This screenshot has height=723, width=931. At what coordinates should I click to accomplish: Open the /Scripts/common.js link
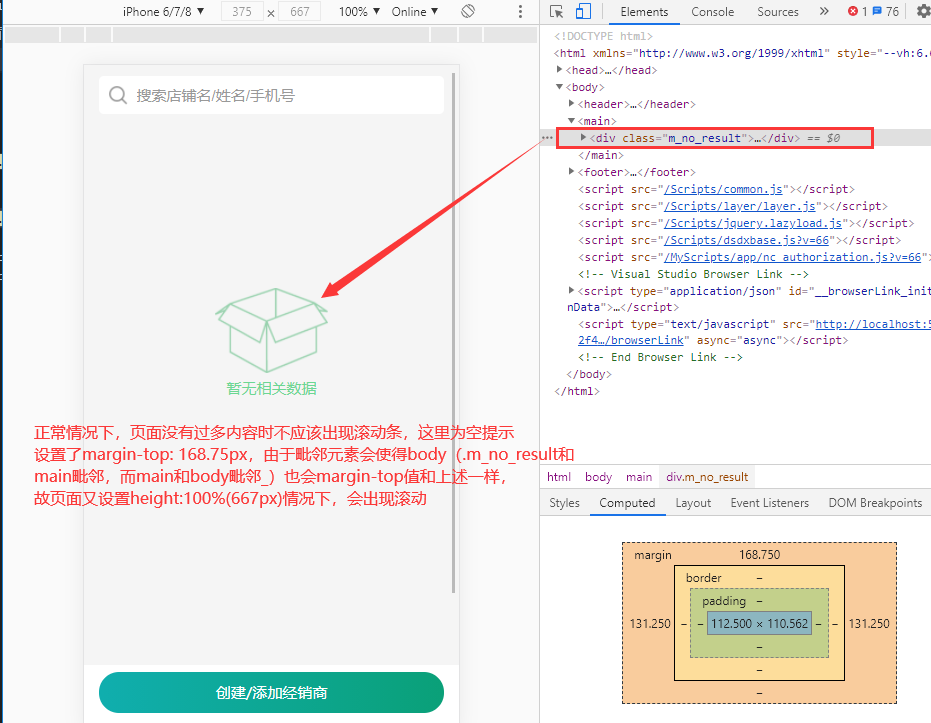[723, 189]
